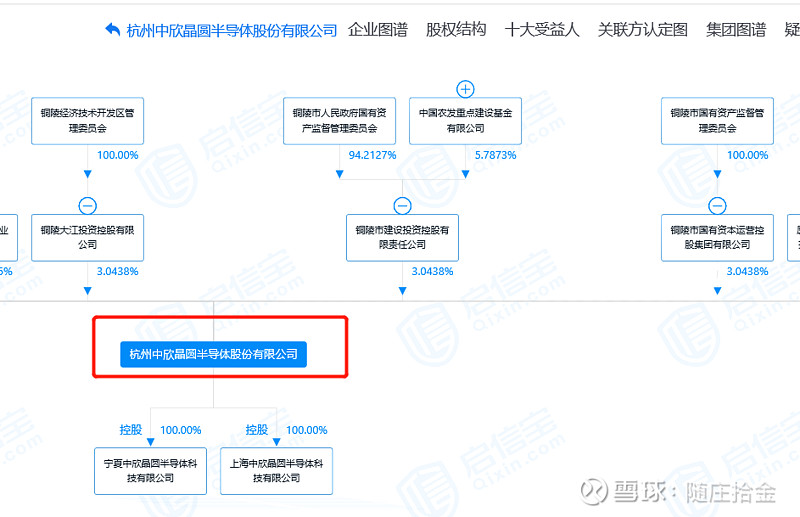Click central blue node 杭州中欣晶圆半导体股份有限公司
This screenshot has width=800, height=517.
[213, 354]
